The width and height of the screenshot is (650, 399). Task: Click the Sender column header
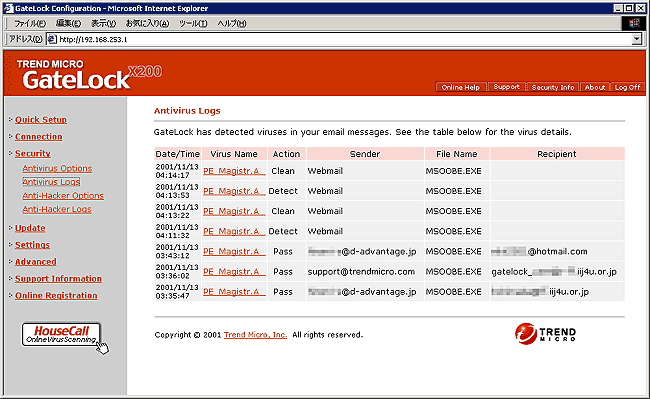point(365,154)
